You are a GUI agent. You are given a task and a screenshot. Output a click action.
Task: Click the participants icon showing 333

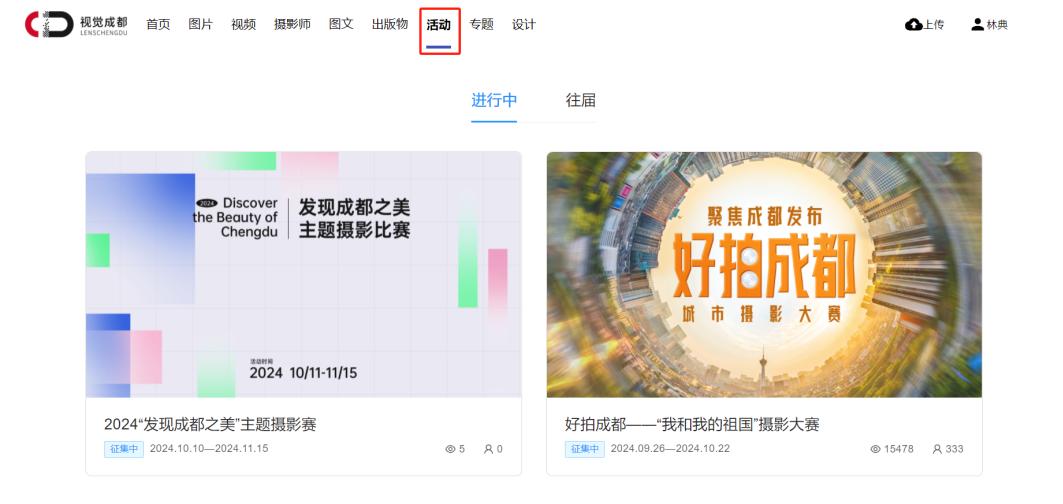pos(937,449)
